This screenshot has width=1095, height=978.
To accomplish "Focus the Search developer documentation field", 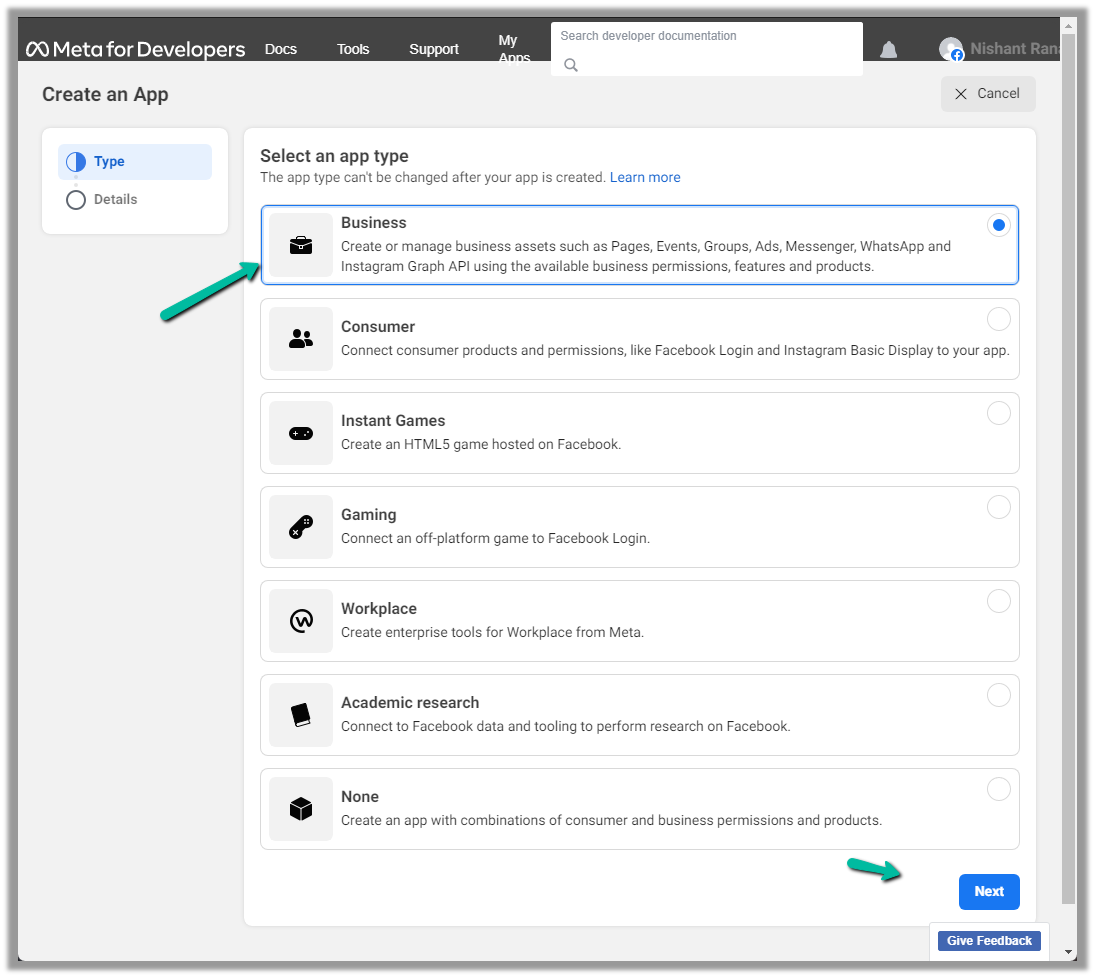I will click(706, 49).
